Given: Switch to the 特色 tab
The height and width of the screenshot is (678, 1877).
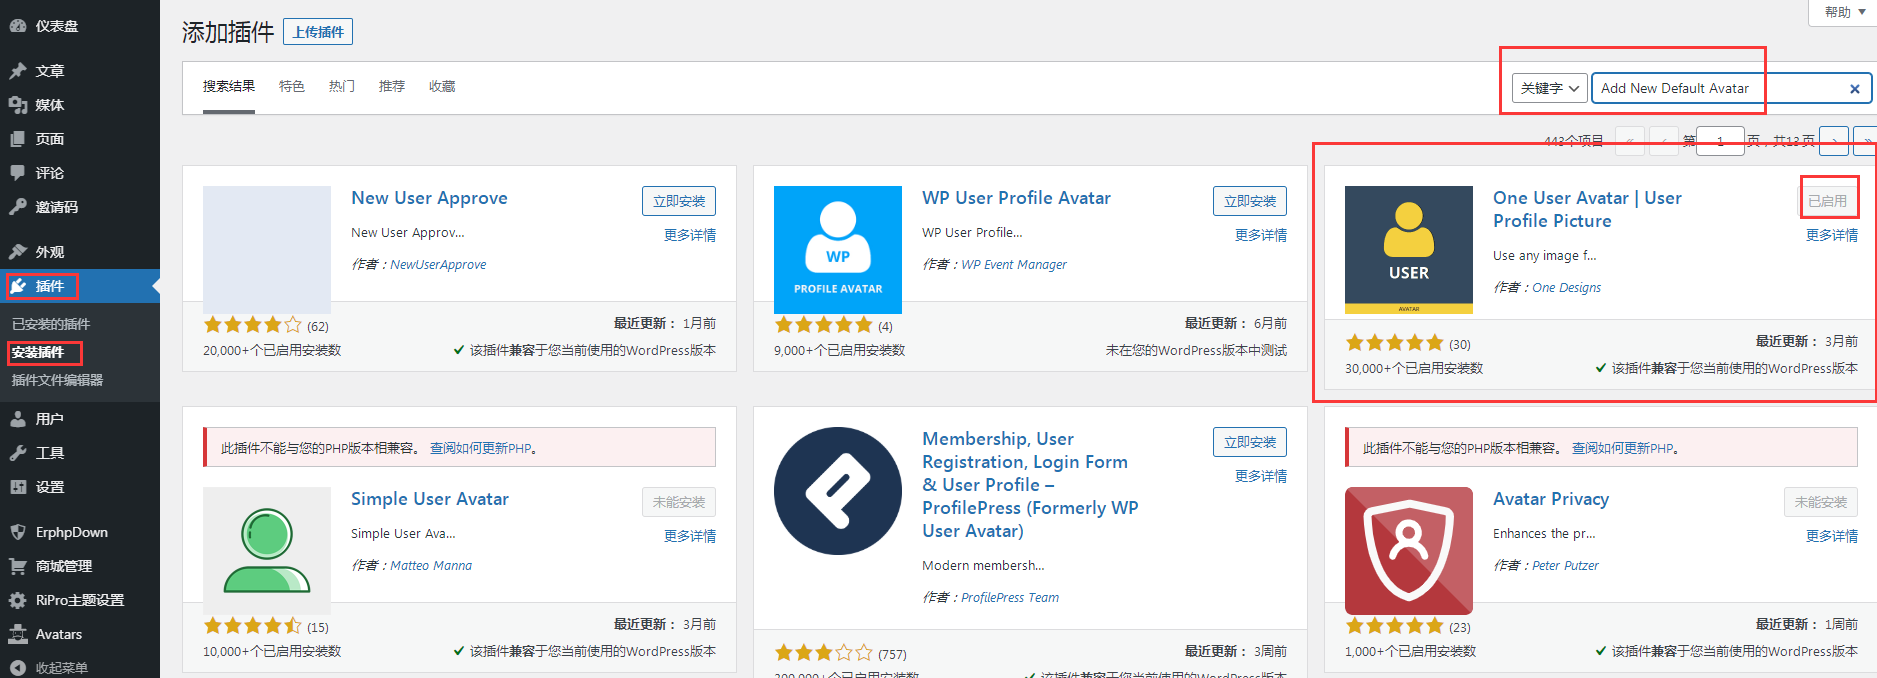Looking at the screenshot, I should [x=291, y=86].
